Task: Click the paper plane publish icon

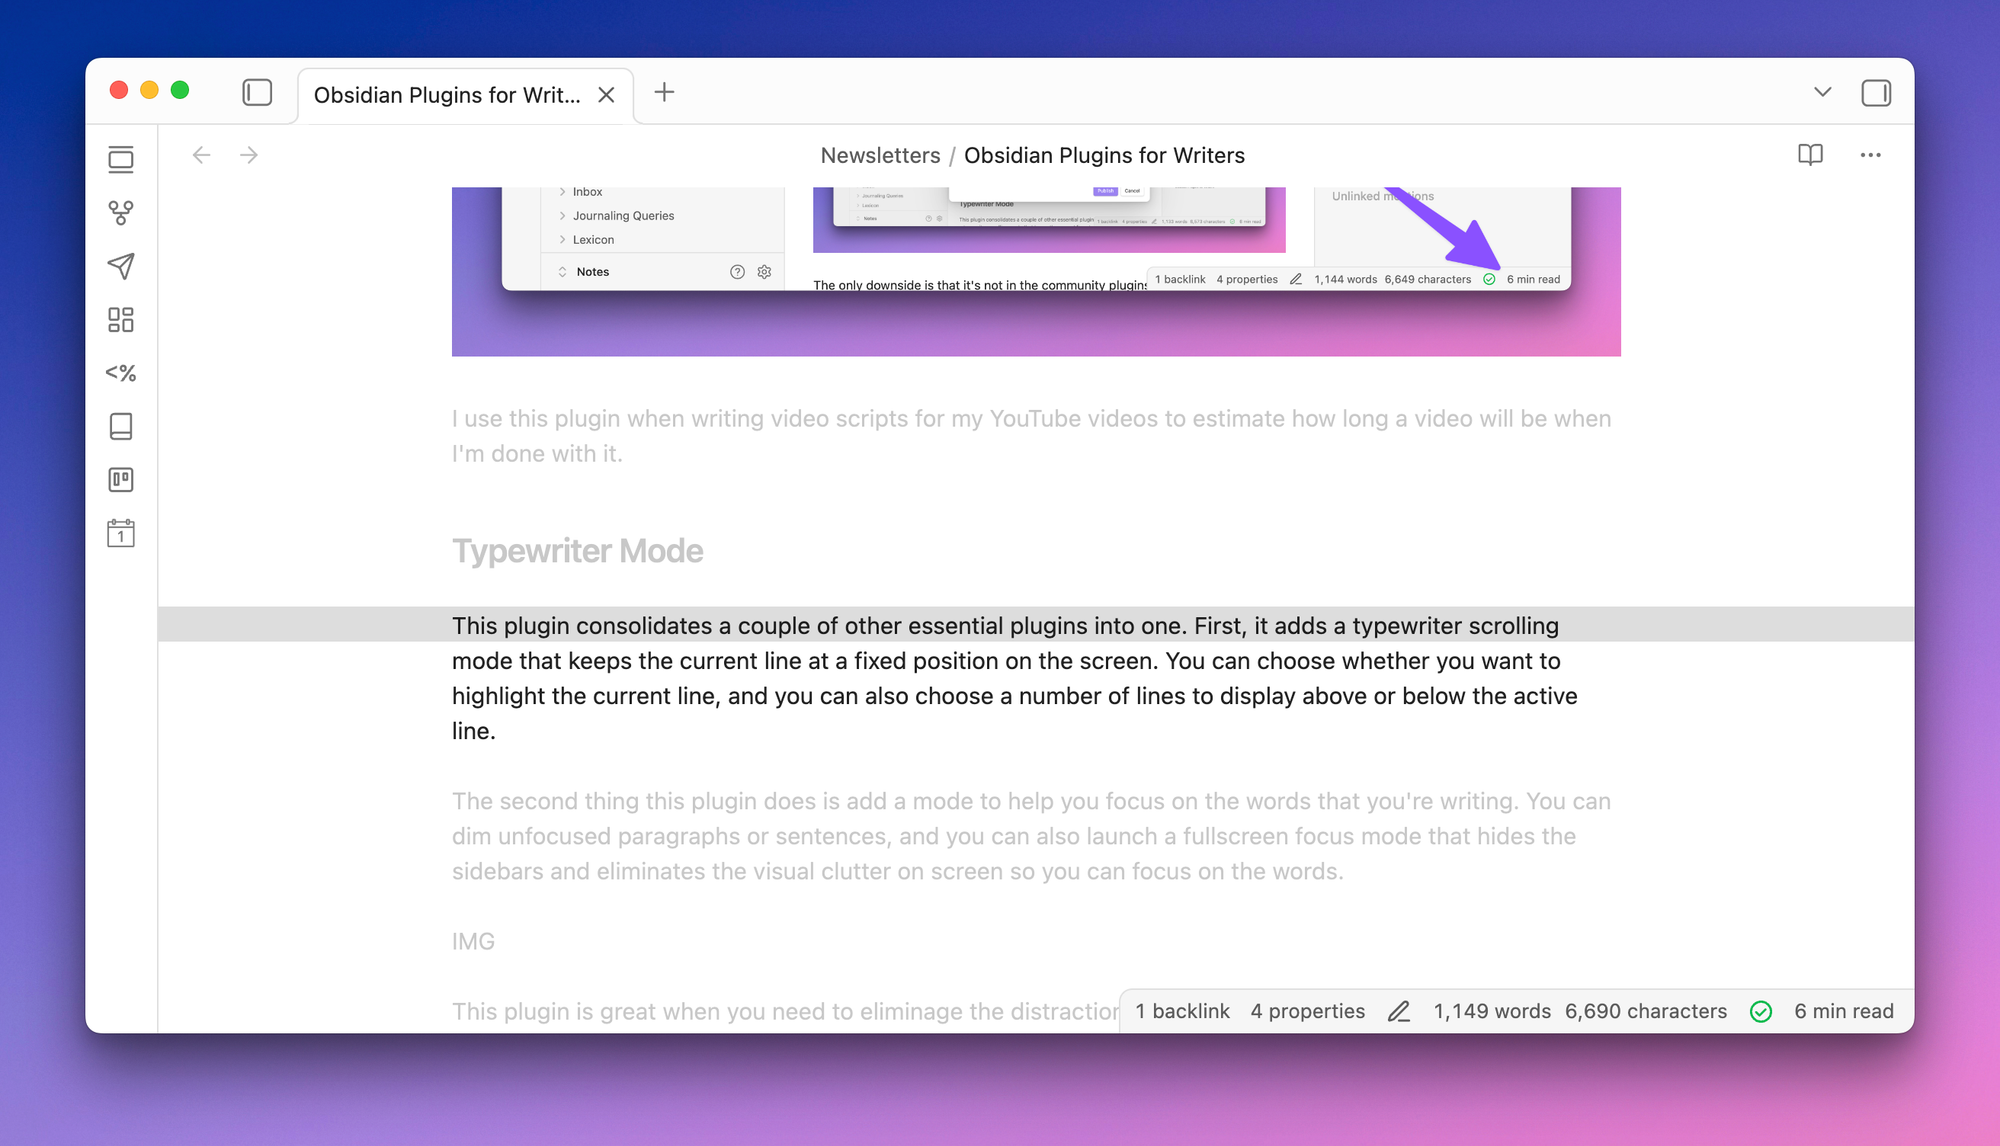Action: [121, 266]
